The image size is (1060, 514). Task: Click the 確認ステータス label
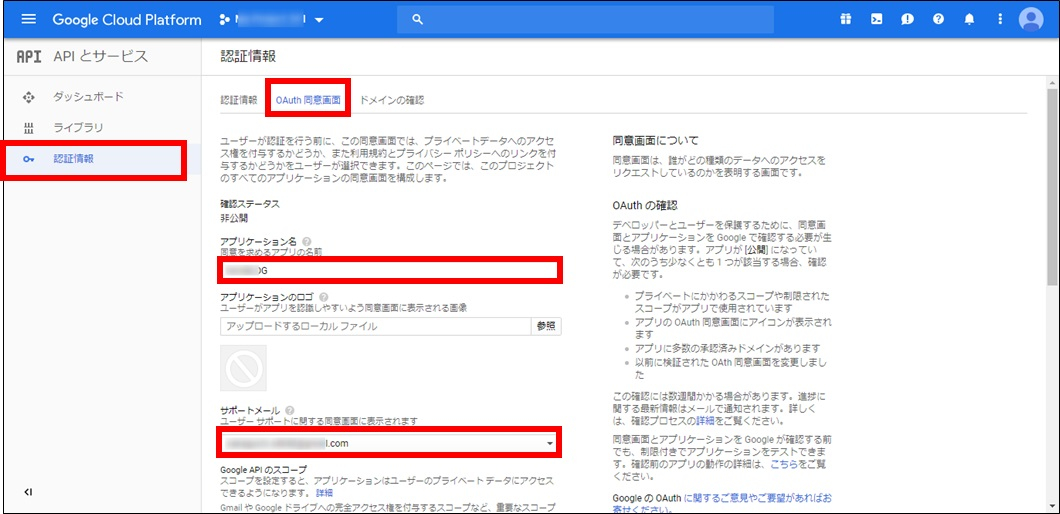pos(250,204)
